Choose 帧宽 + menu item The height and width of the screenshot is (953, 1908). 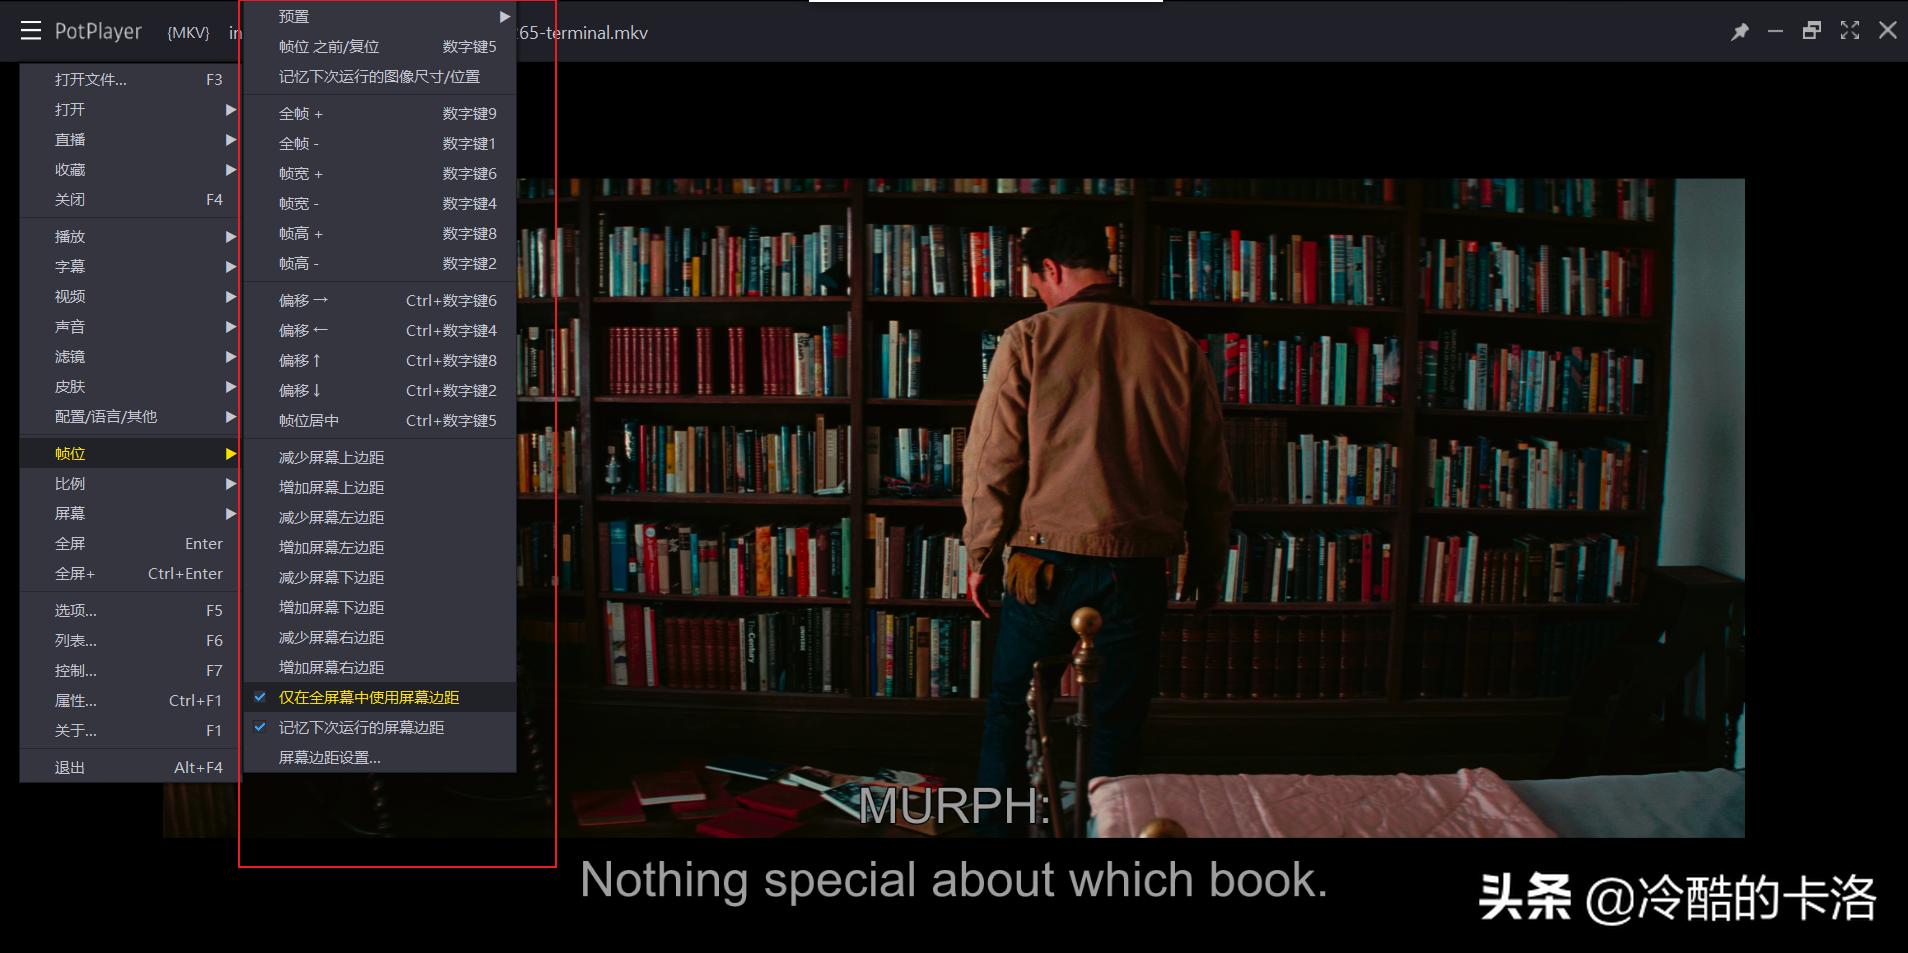click(380, 173)
